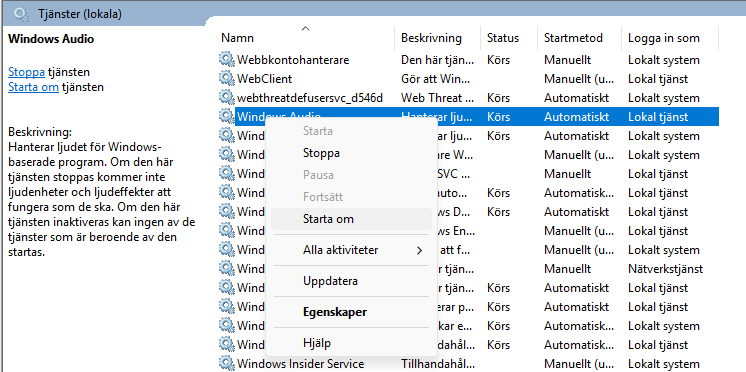746x372 pixels.
Task: Click the greyed-out Fortsätt menu entry
Action: pos(351,197)
